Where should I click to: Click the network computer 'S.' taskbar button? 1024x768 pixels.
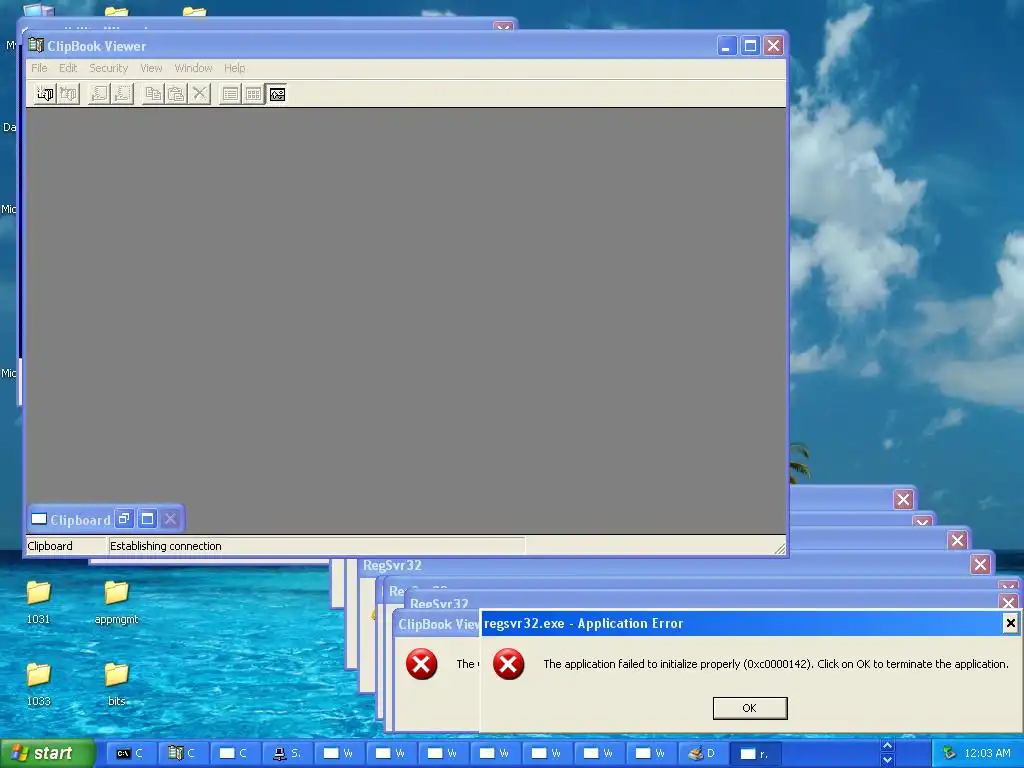pos(286,754)
